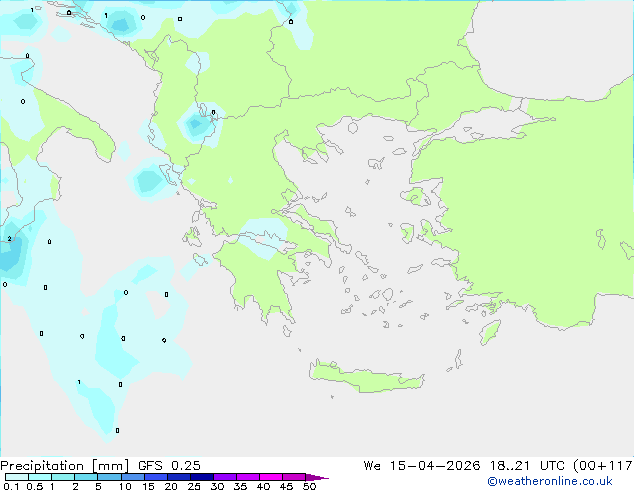Click the 0.5–1 mm legend swatch
This screenshot has width=634, height=490.
point(40,477)
